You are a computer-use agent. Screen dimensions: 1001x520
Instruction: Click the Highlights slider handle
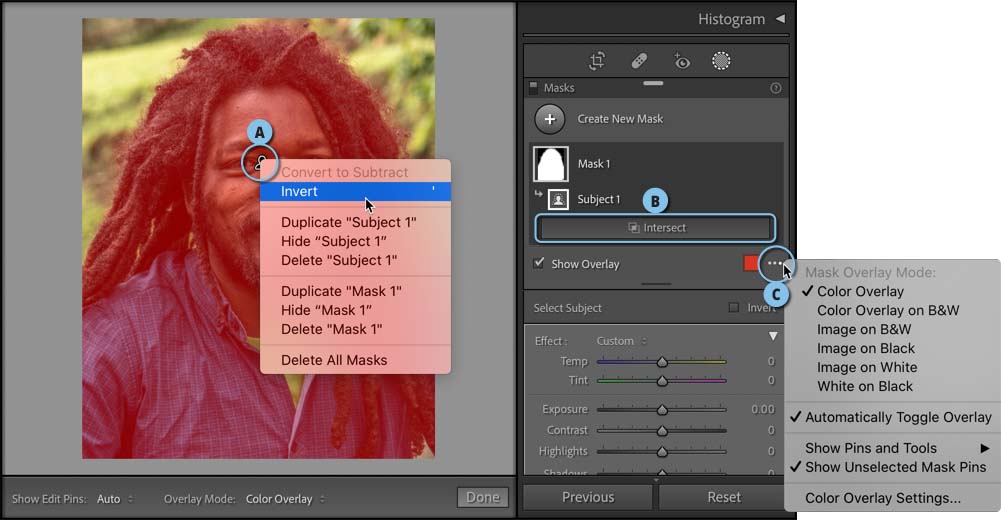tap(662, 452)
